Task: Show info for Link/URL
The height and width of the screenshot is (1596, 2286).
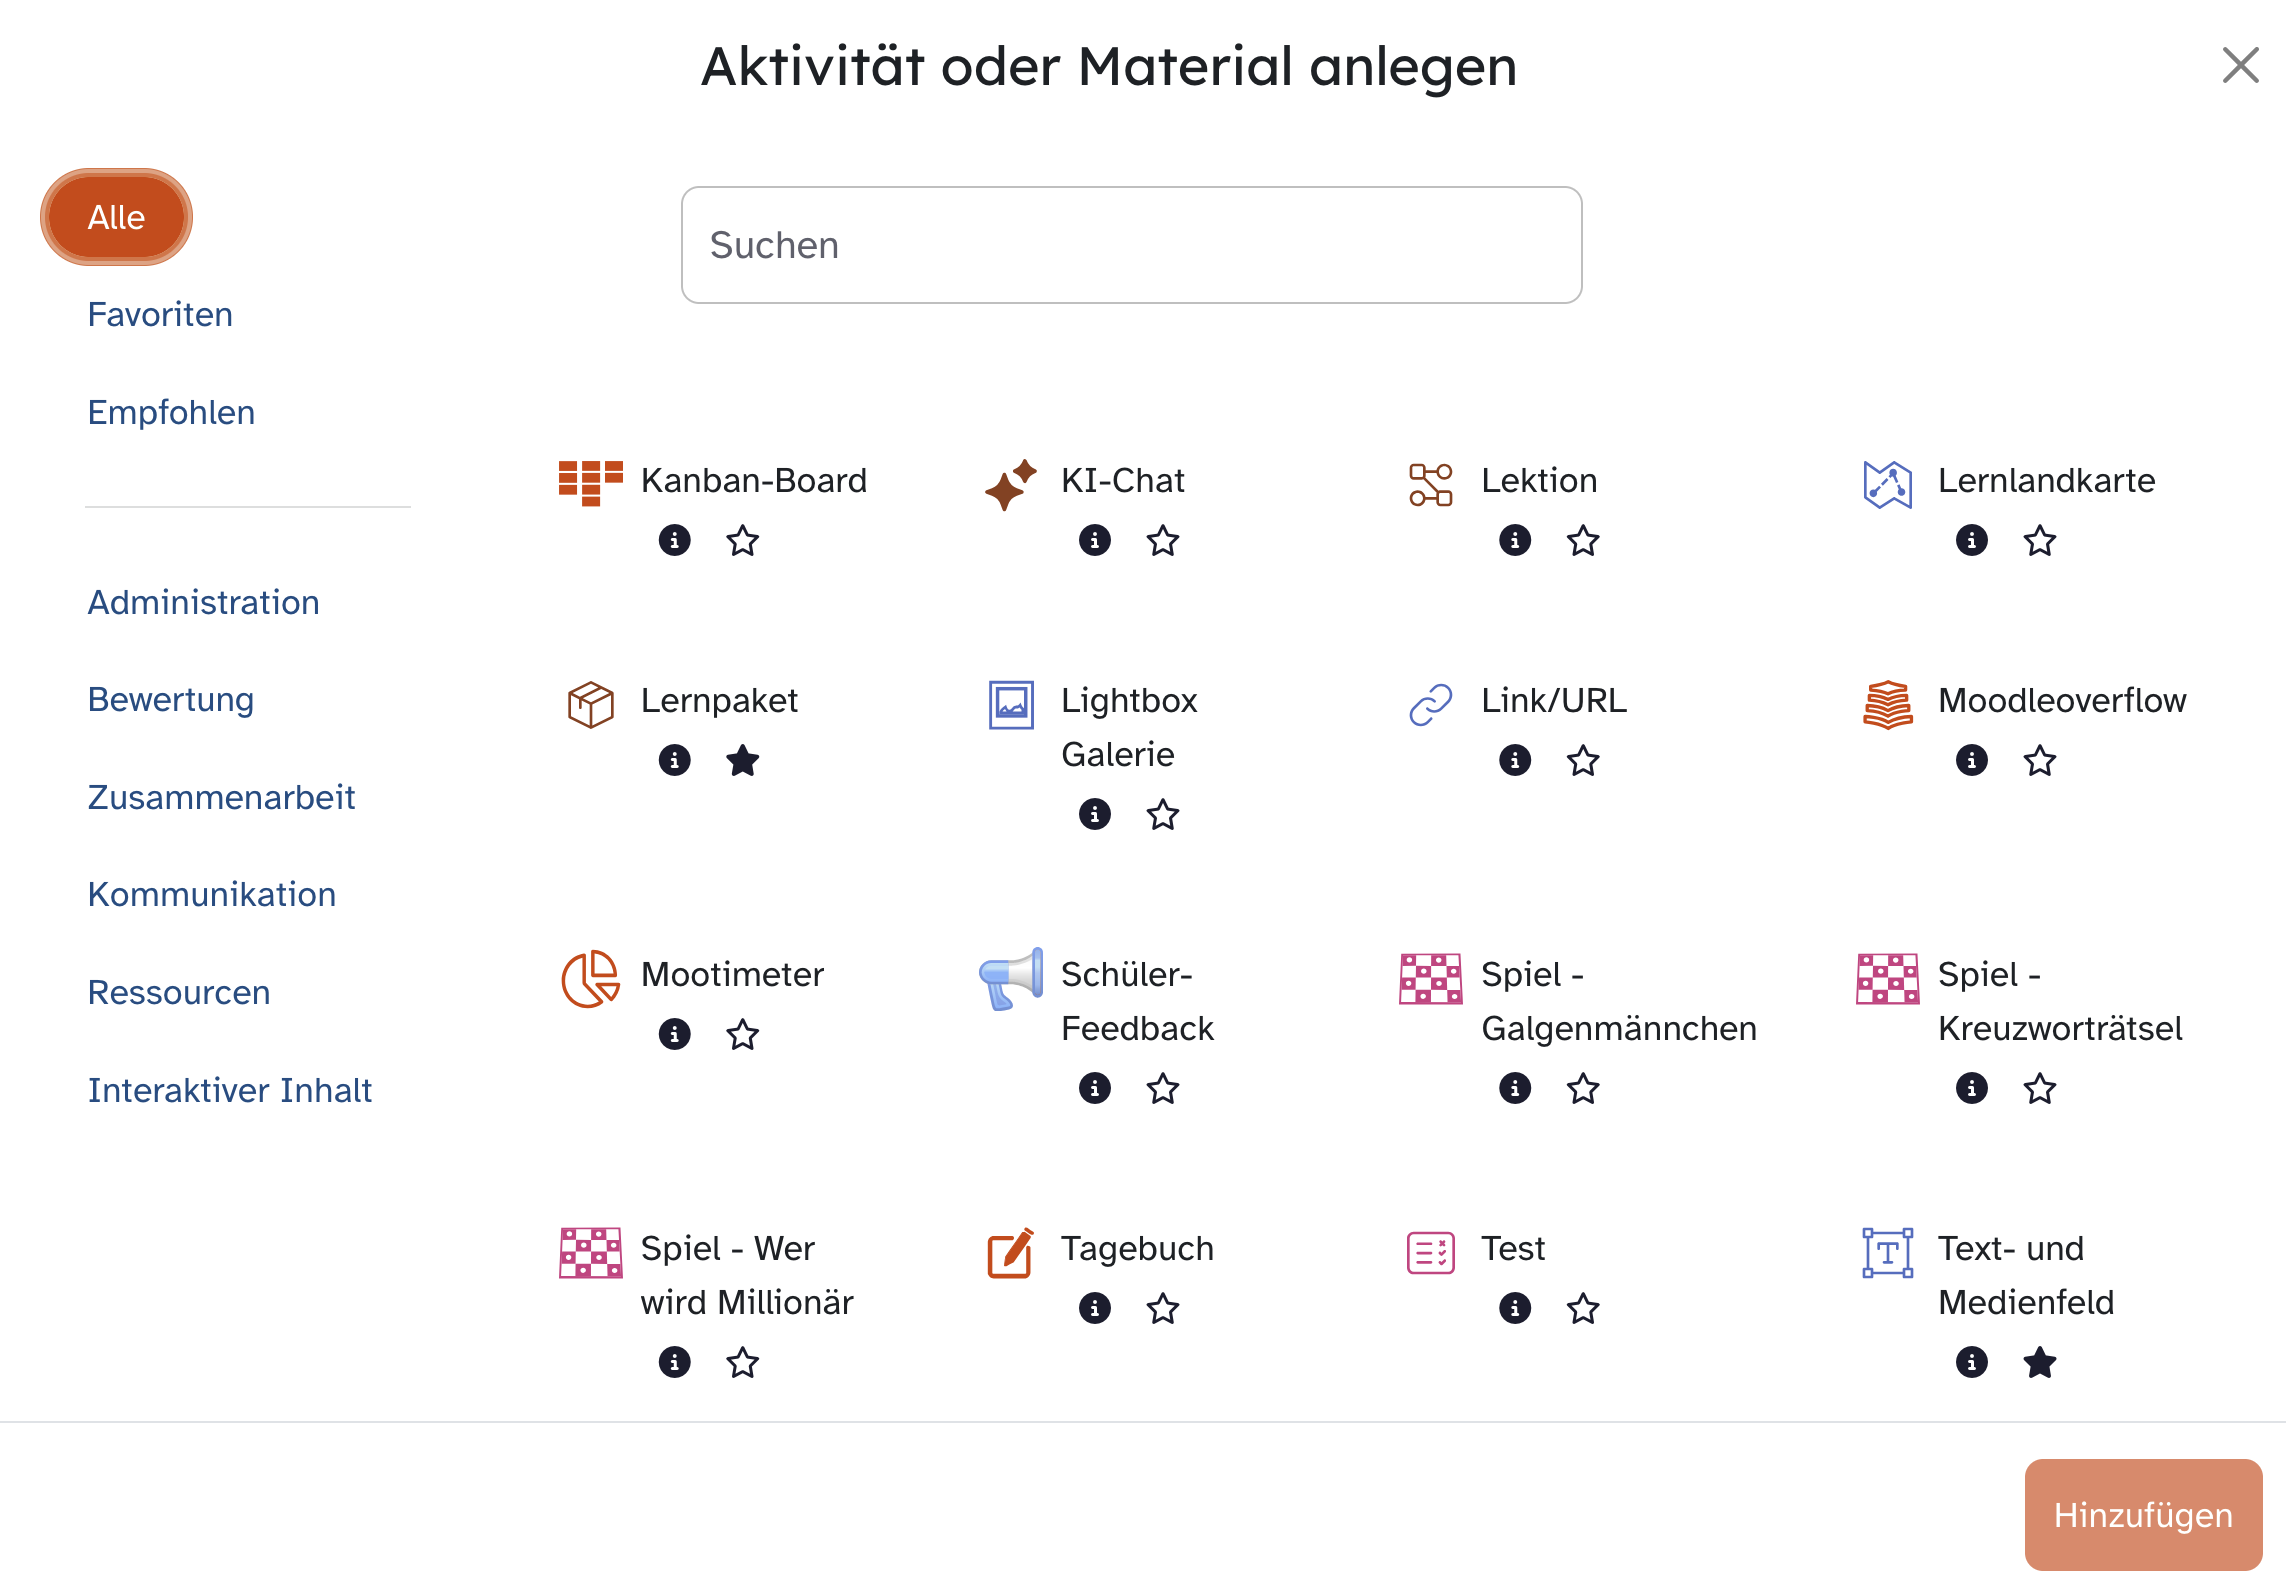Action: [1515, 761]
